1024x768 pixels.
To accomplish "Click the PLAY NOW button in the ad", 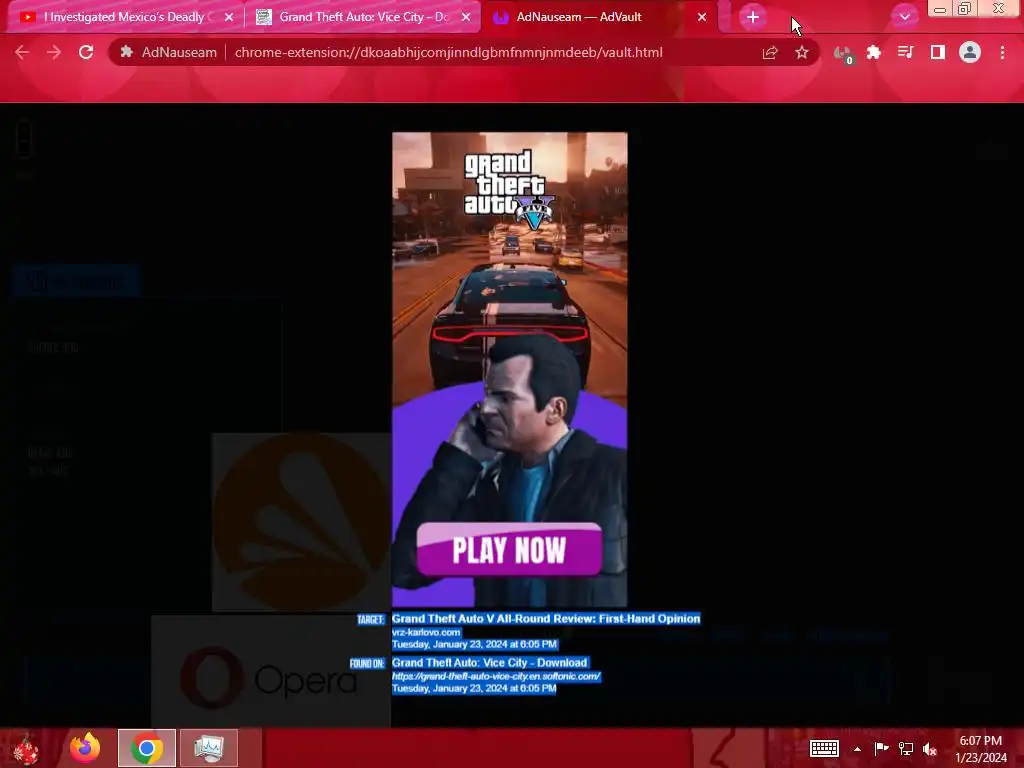I will point(509,549).
